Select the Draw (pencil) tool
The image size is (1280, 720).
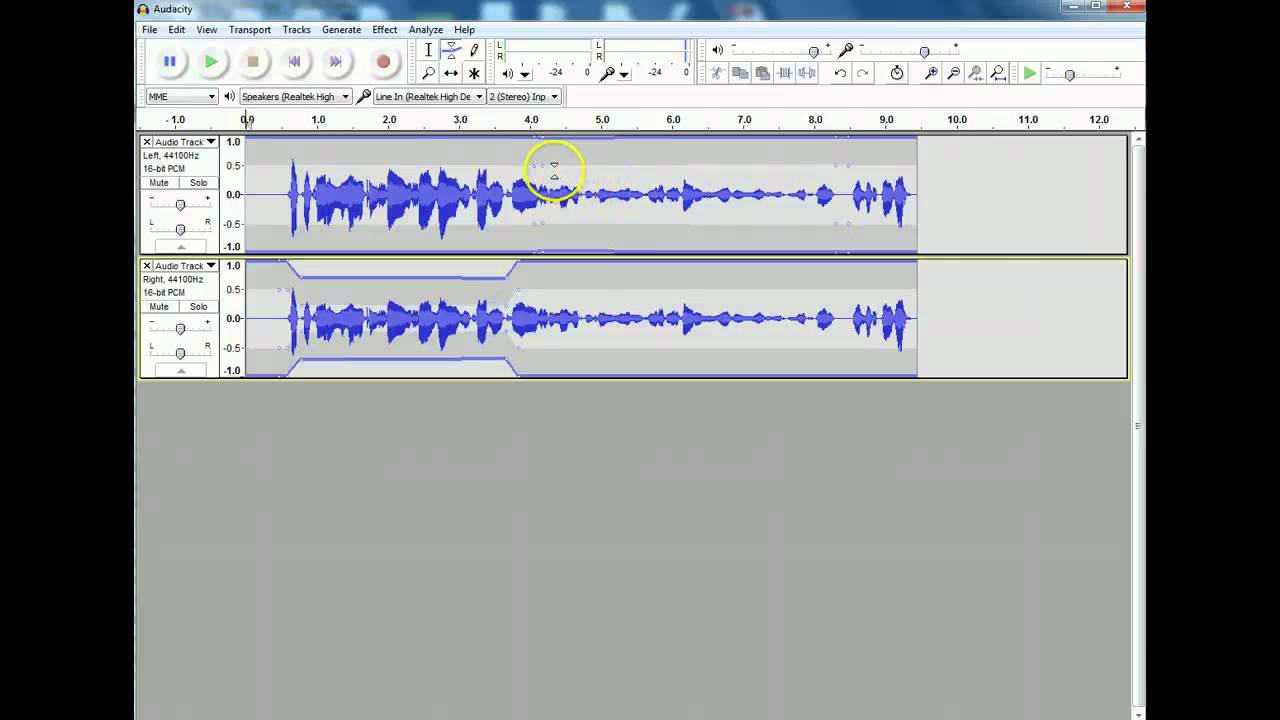474,50
